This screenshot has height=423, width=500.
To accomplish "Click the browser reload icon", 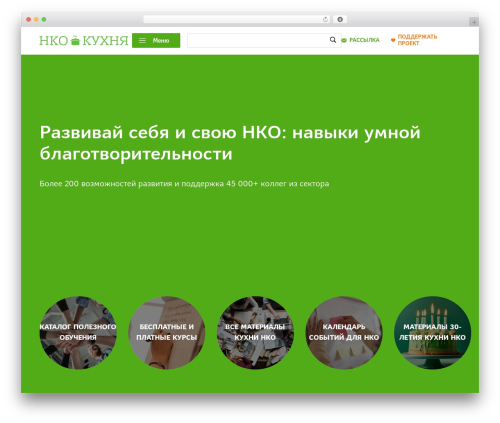I will coord(325,20).
